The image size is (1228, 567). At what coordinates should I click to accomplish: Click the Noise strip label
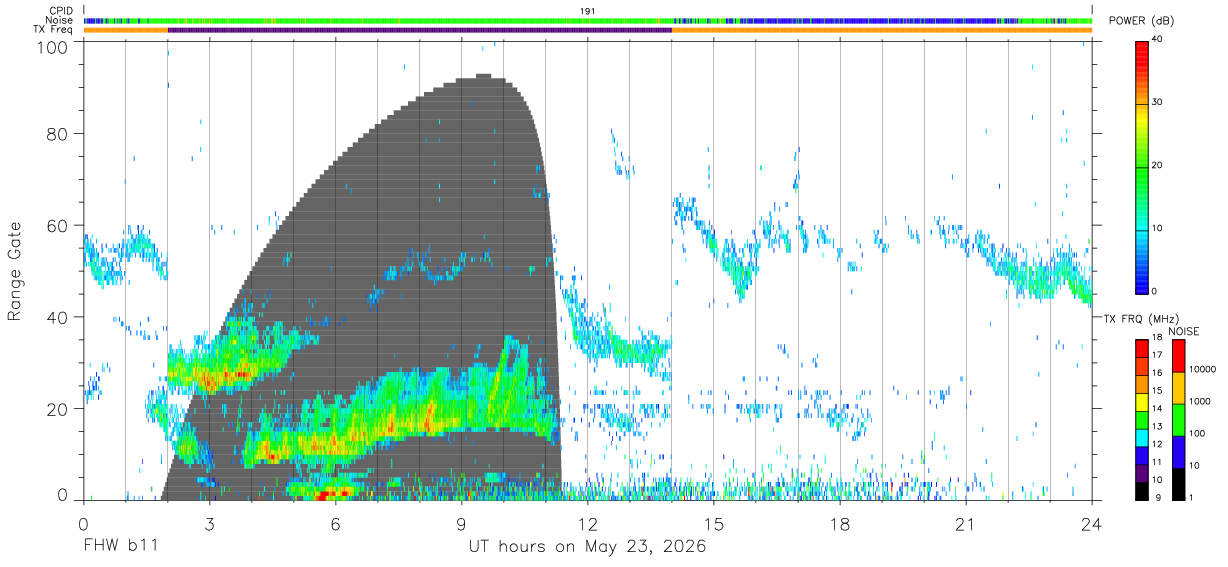point(60,20)
